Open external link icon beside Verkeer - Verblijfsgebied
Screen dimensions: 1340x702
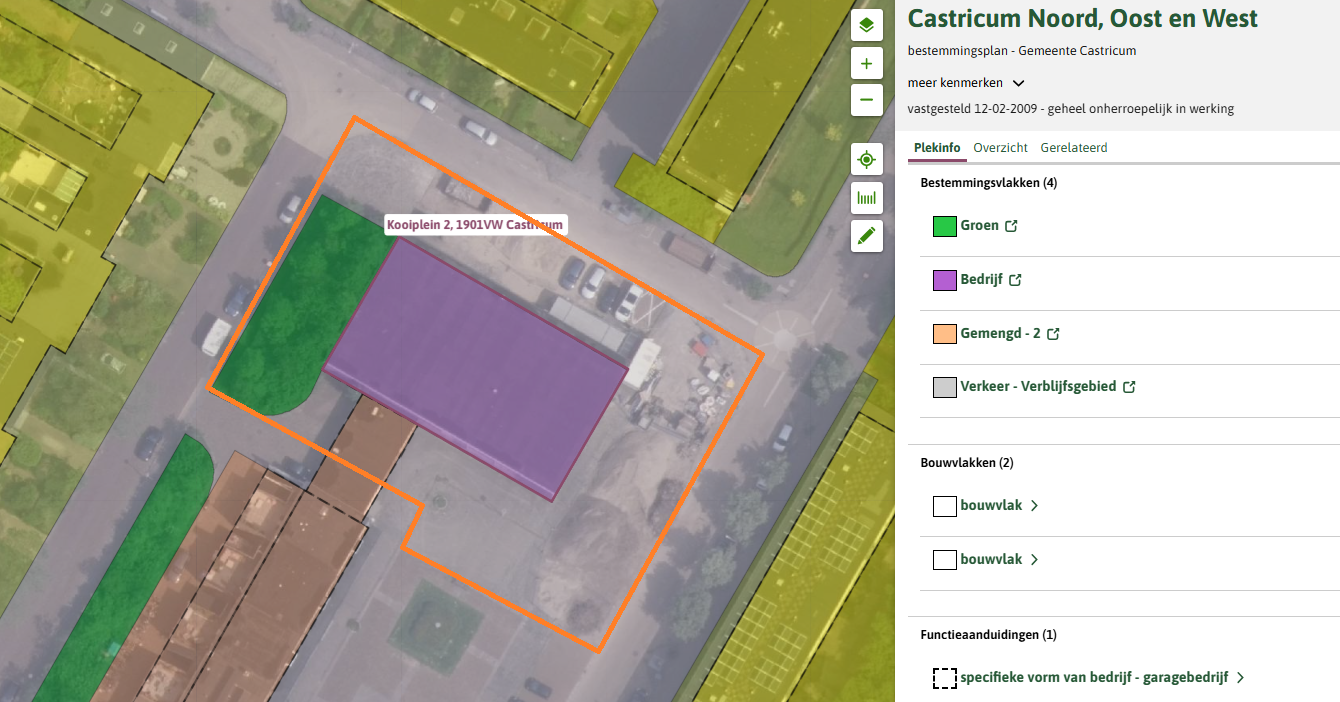1129,387
